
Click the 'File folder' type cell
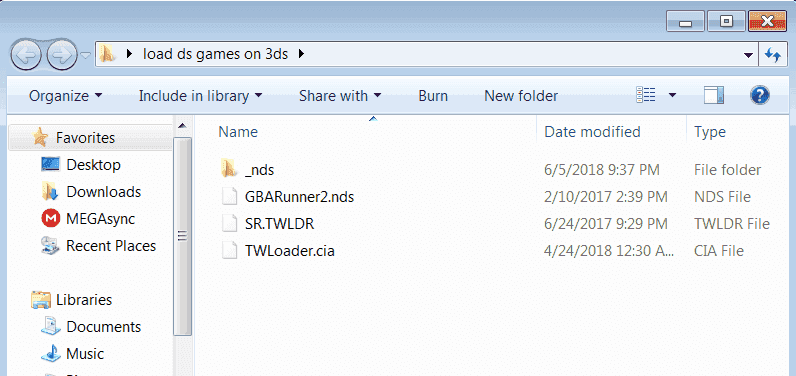[x=727, y=169]
